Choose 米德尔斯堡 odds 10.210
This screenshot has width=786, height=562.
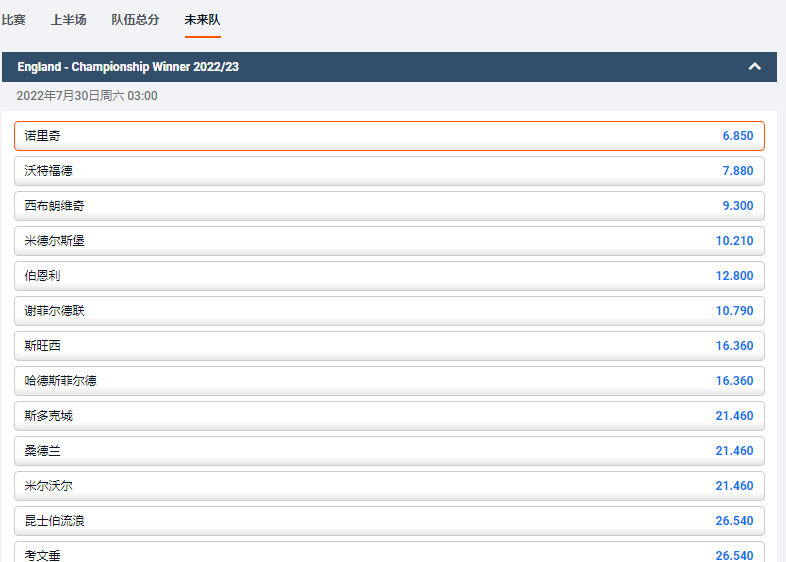[389, 241]
